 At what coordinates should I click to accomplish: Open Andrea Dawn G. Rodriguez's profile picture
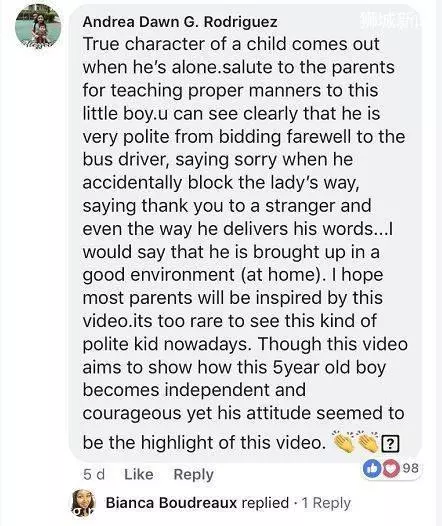(x=38, y=27)
